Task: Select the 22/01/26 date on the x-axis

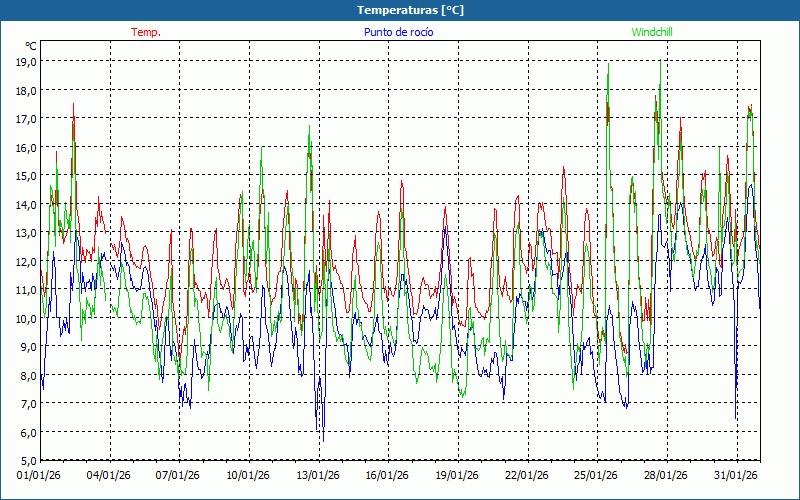Action: tap(526, 475)
